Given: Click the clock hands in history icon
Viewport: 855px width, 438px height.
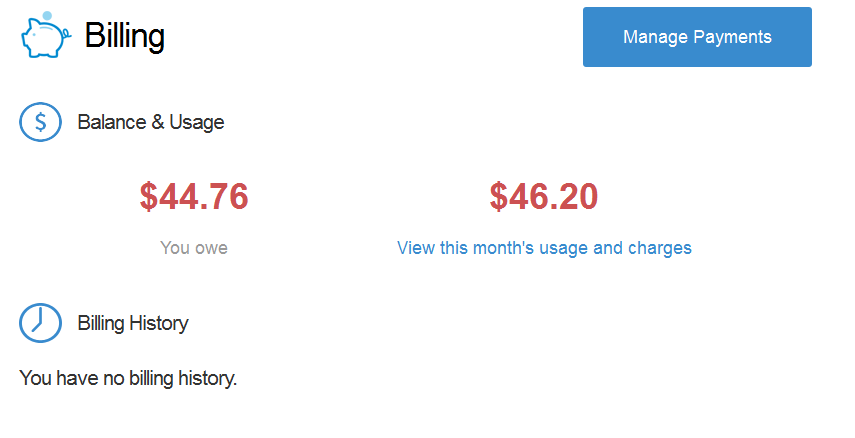Looking at the screenshot, I should click(38, 321).
